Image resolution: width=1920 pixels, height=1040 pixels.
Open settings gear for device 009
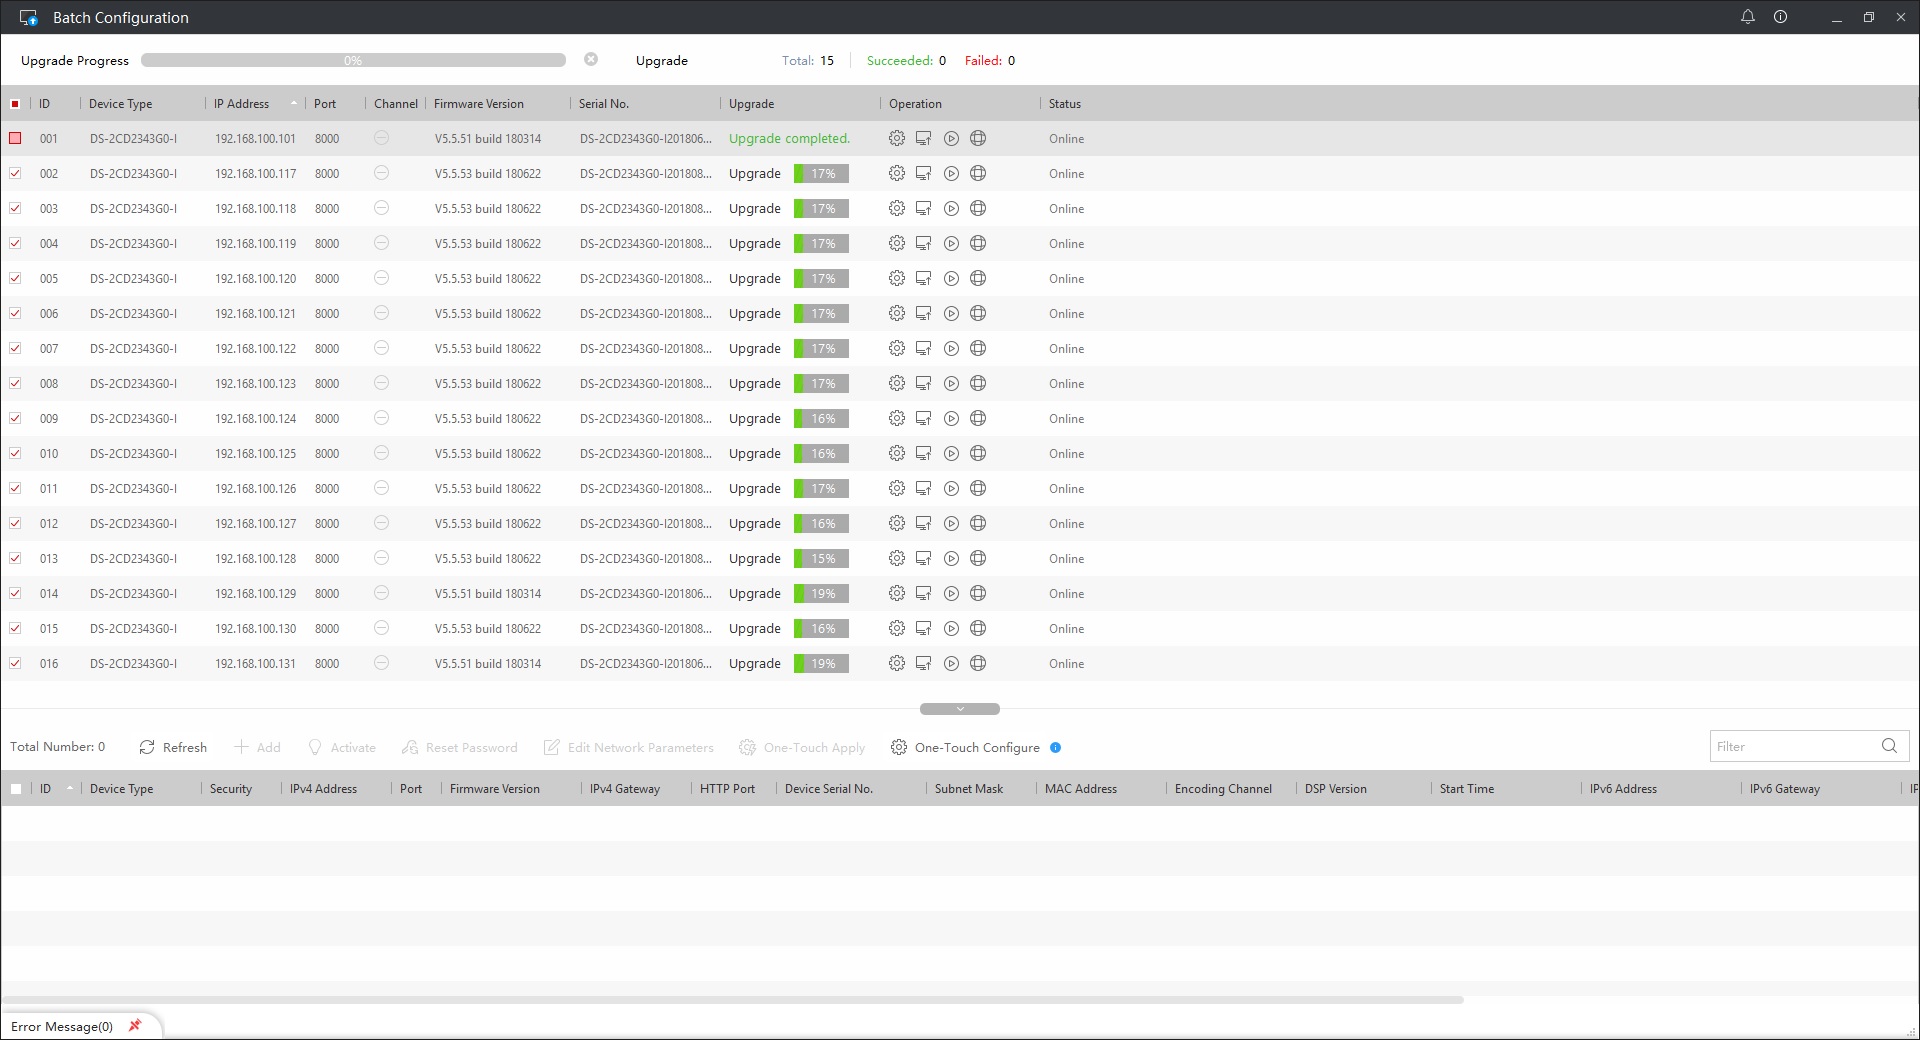(897, 418)
